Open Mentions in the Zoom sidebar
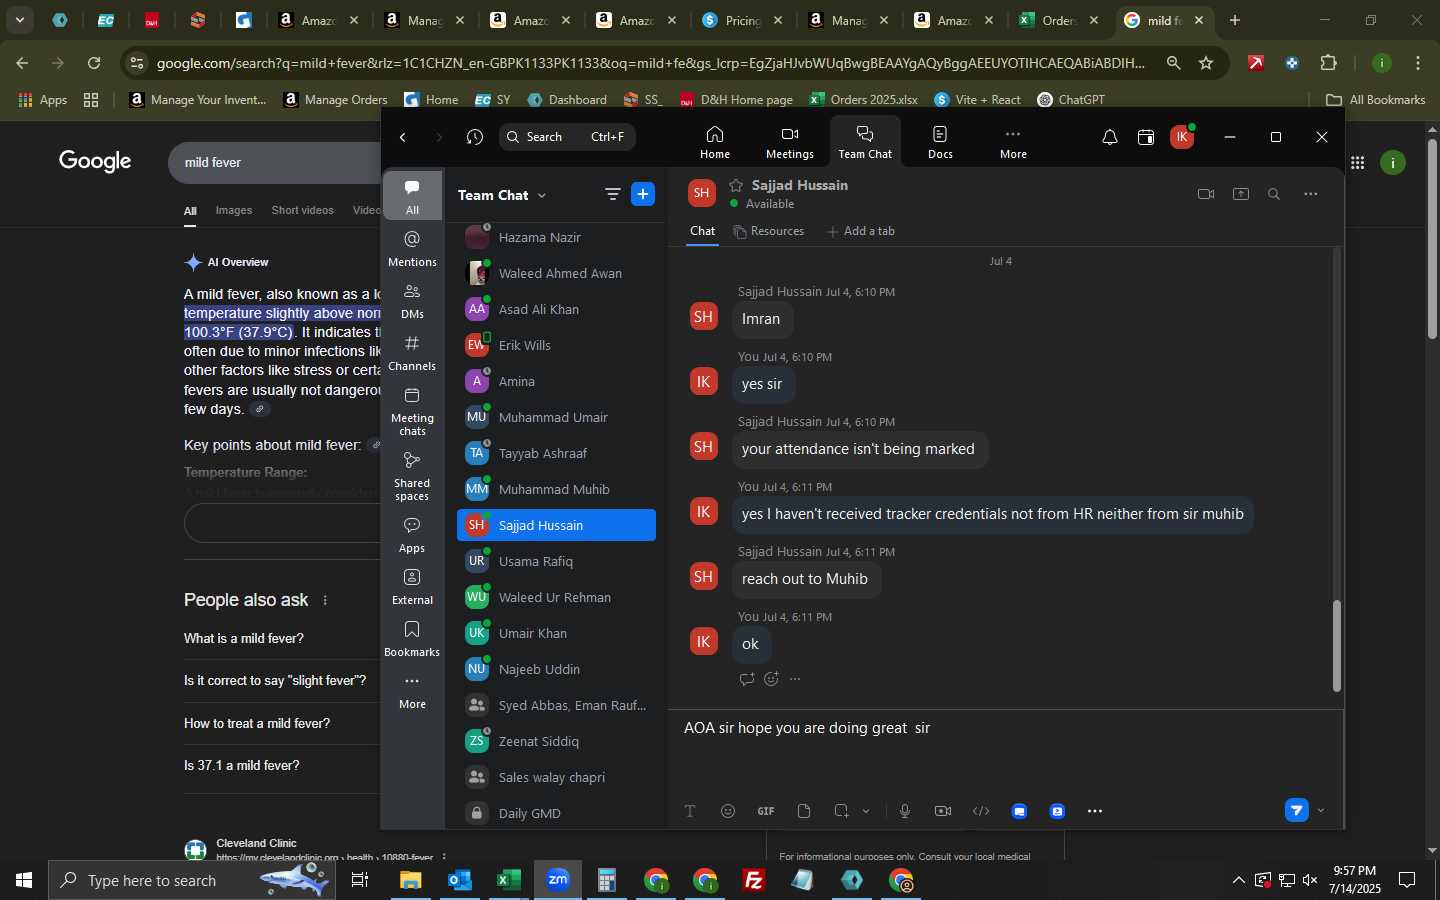The image size is (1440, 900). tap(412, 248)
